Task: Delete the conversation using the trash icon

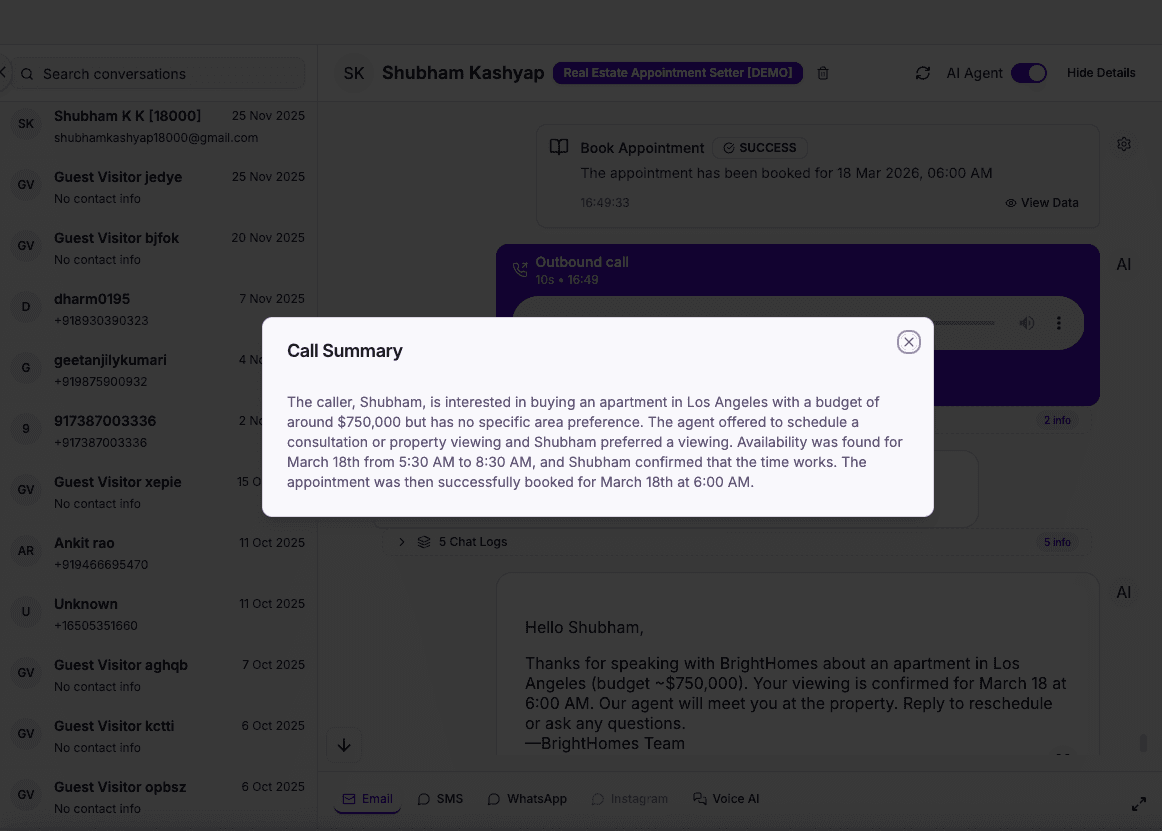Action: tap(822, 73)
